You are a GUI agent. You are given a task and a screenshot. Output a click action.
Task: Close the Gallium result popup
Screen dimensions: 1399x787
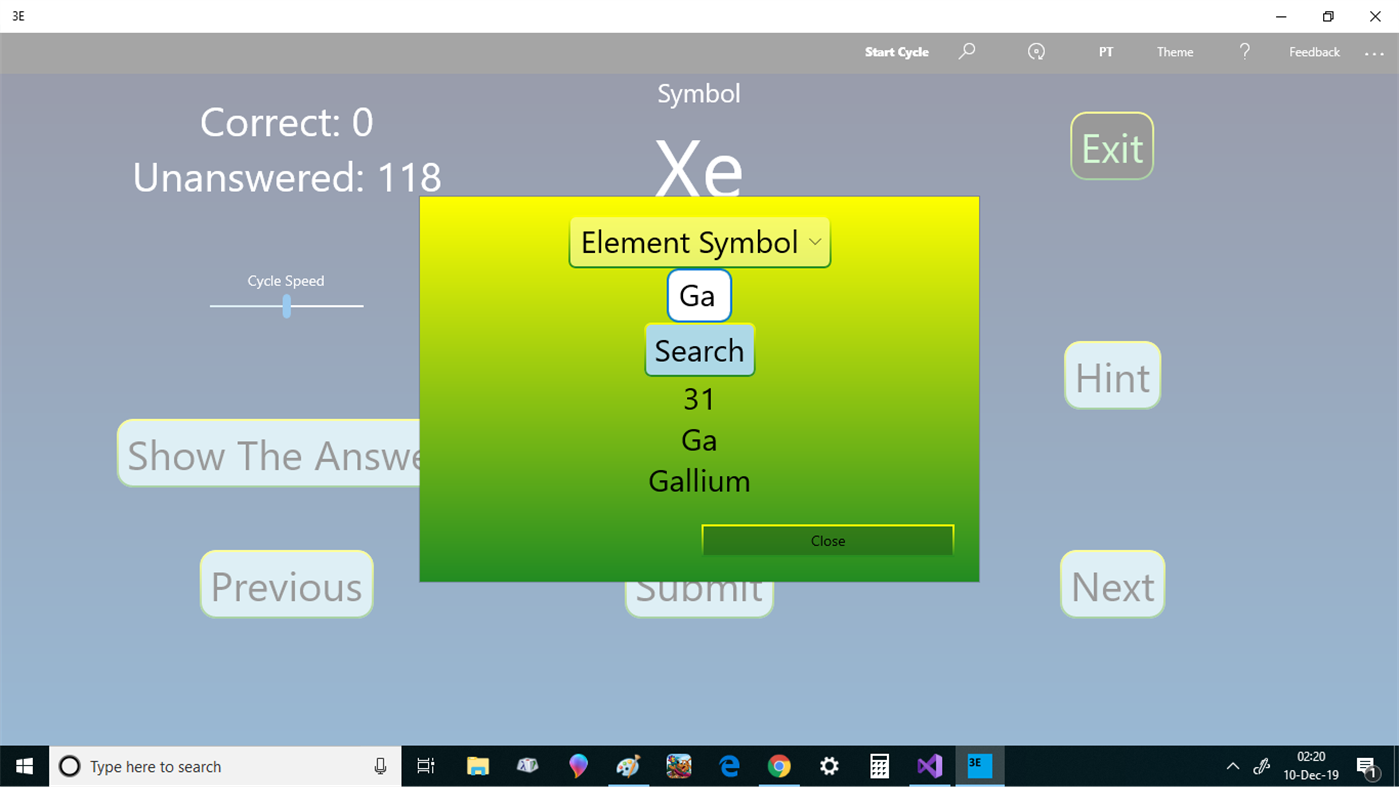[827, 540]
